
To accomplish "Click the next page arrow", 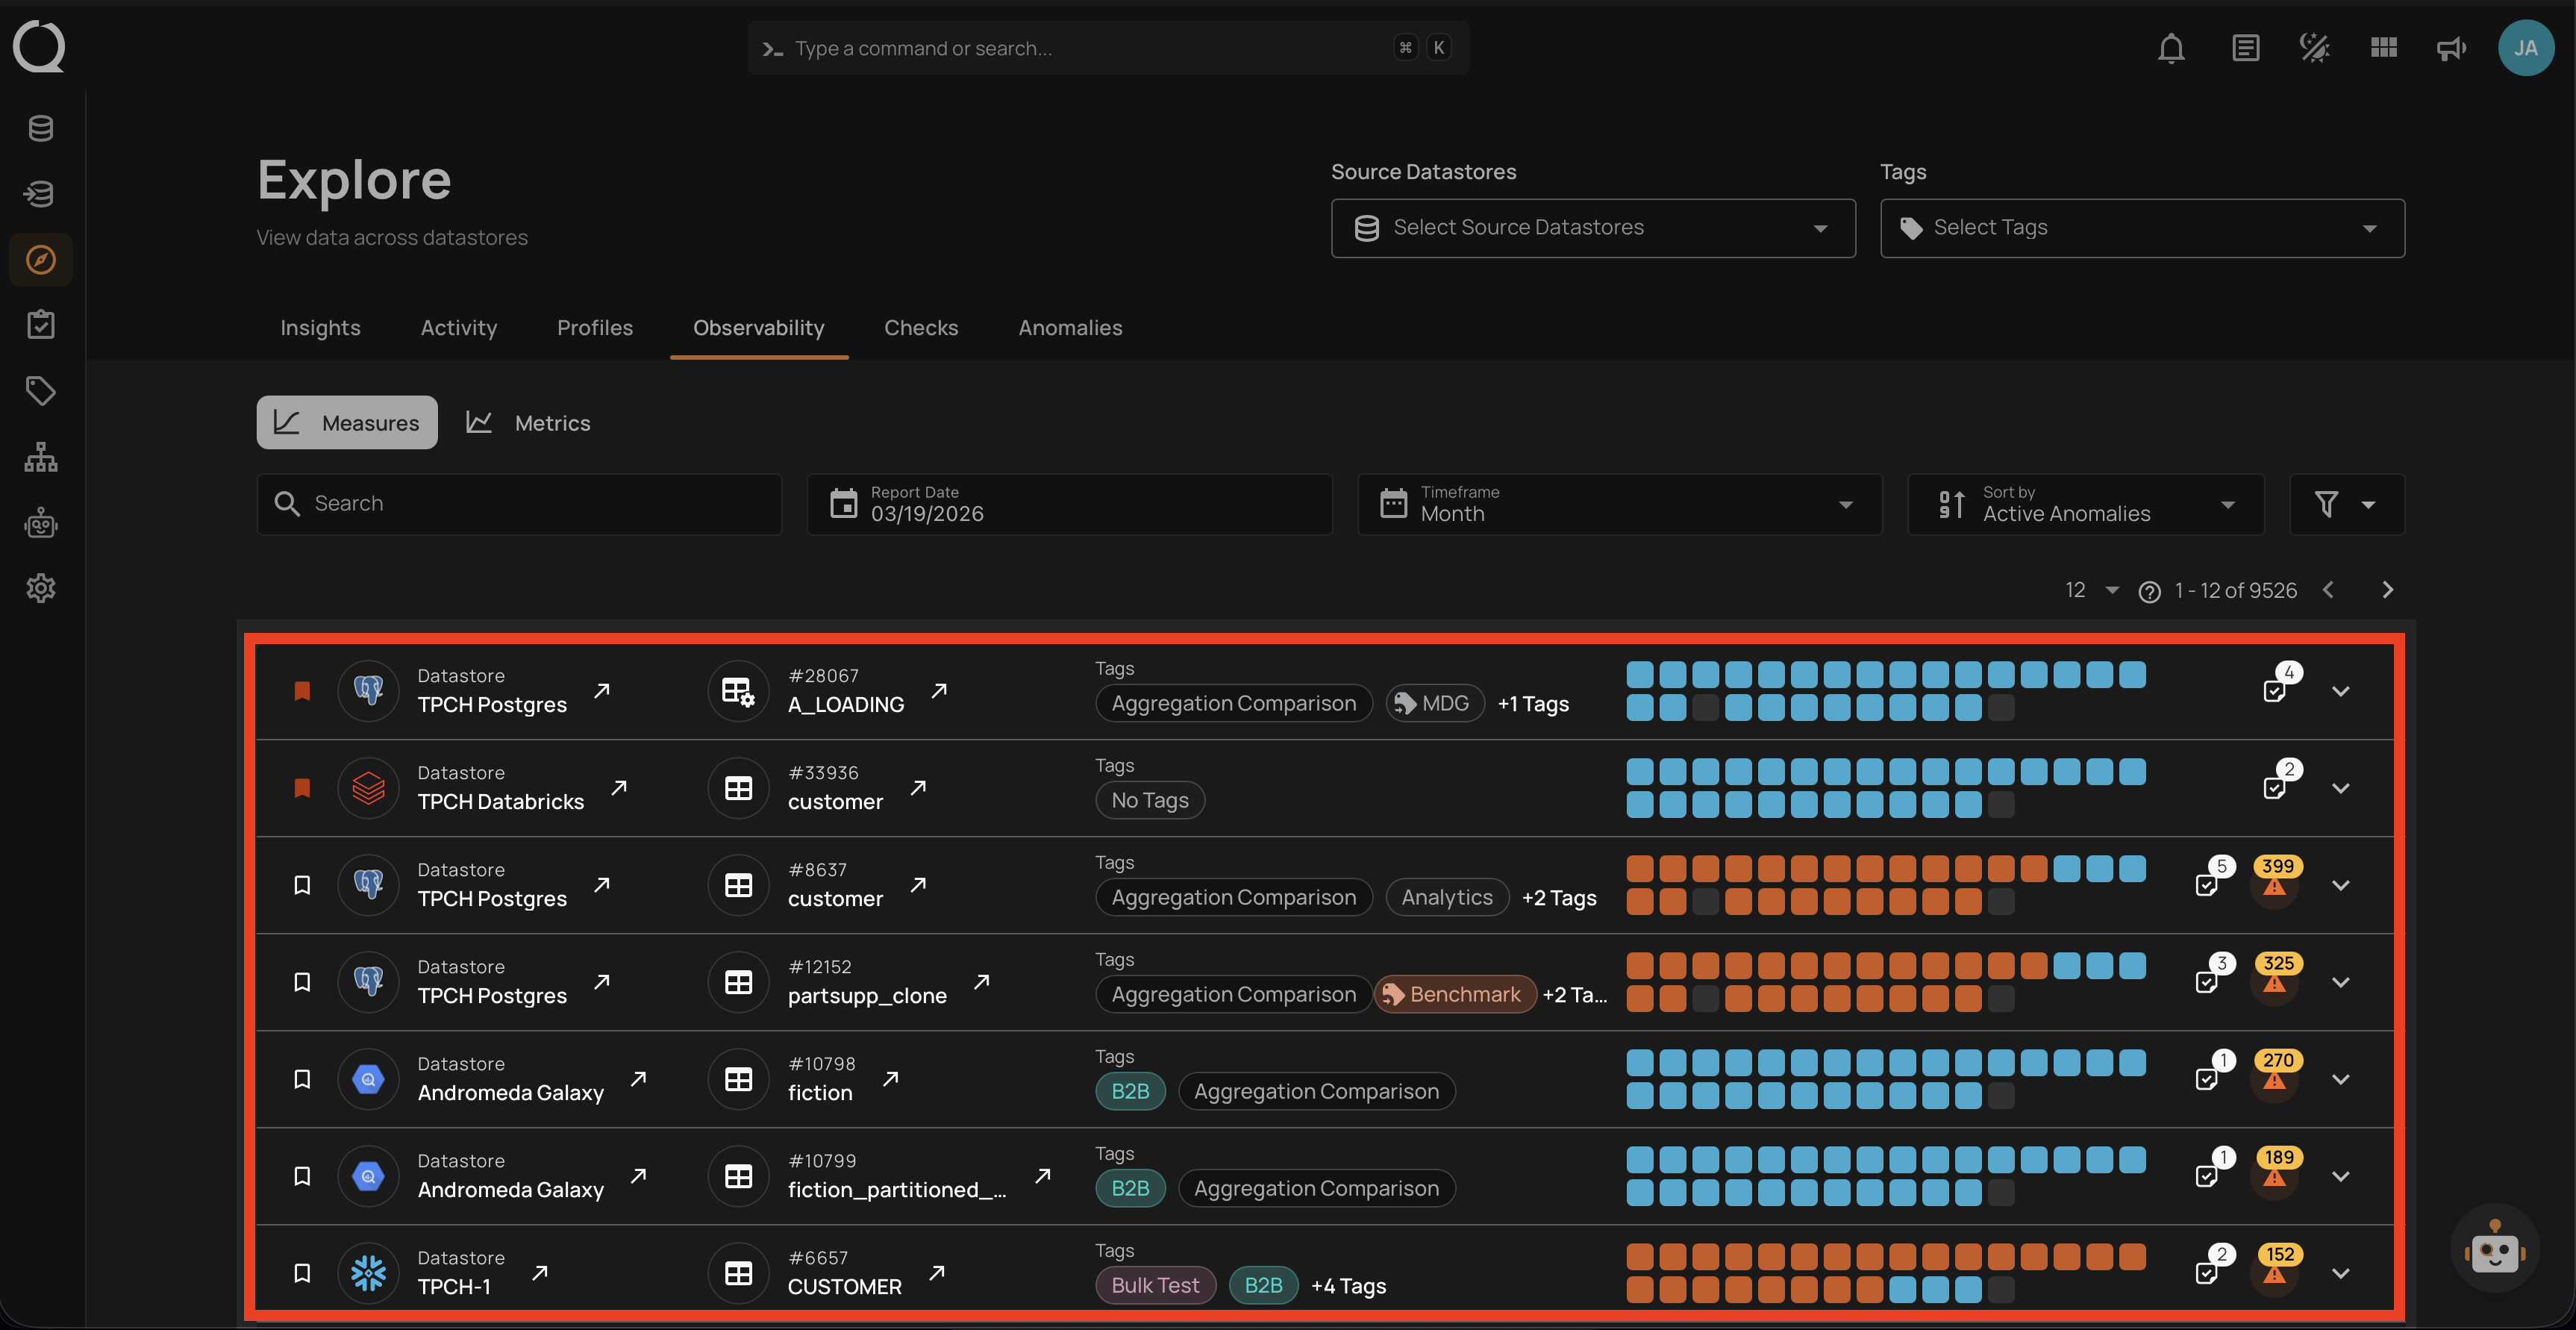I will pos(2387,590).
